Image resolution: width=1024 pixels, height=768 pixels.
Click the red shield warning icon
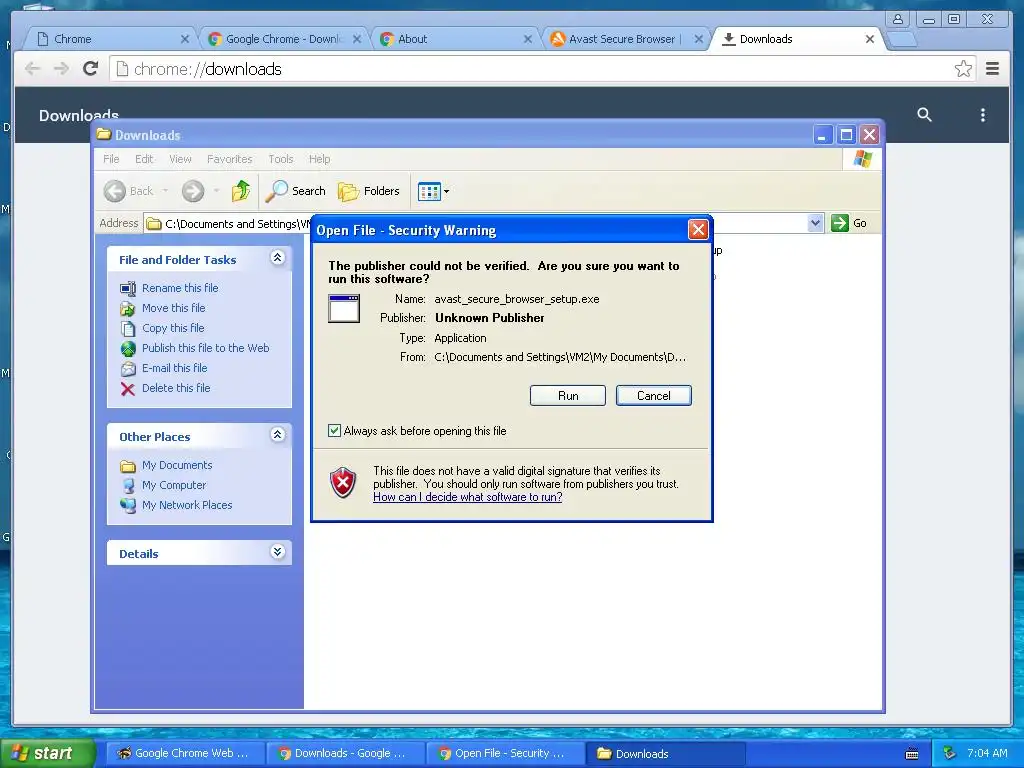pyautogui.click(x=344, y=483)
